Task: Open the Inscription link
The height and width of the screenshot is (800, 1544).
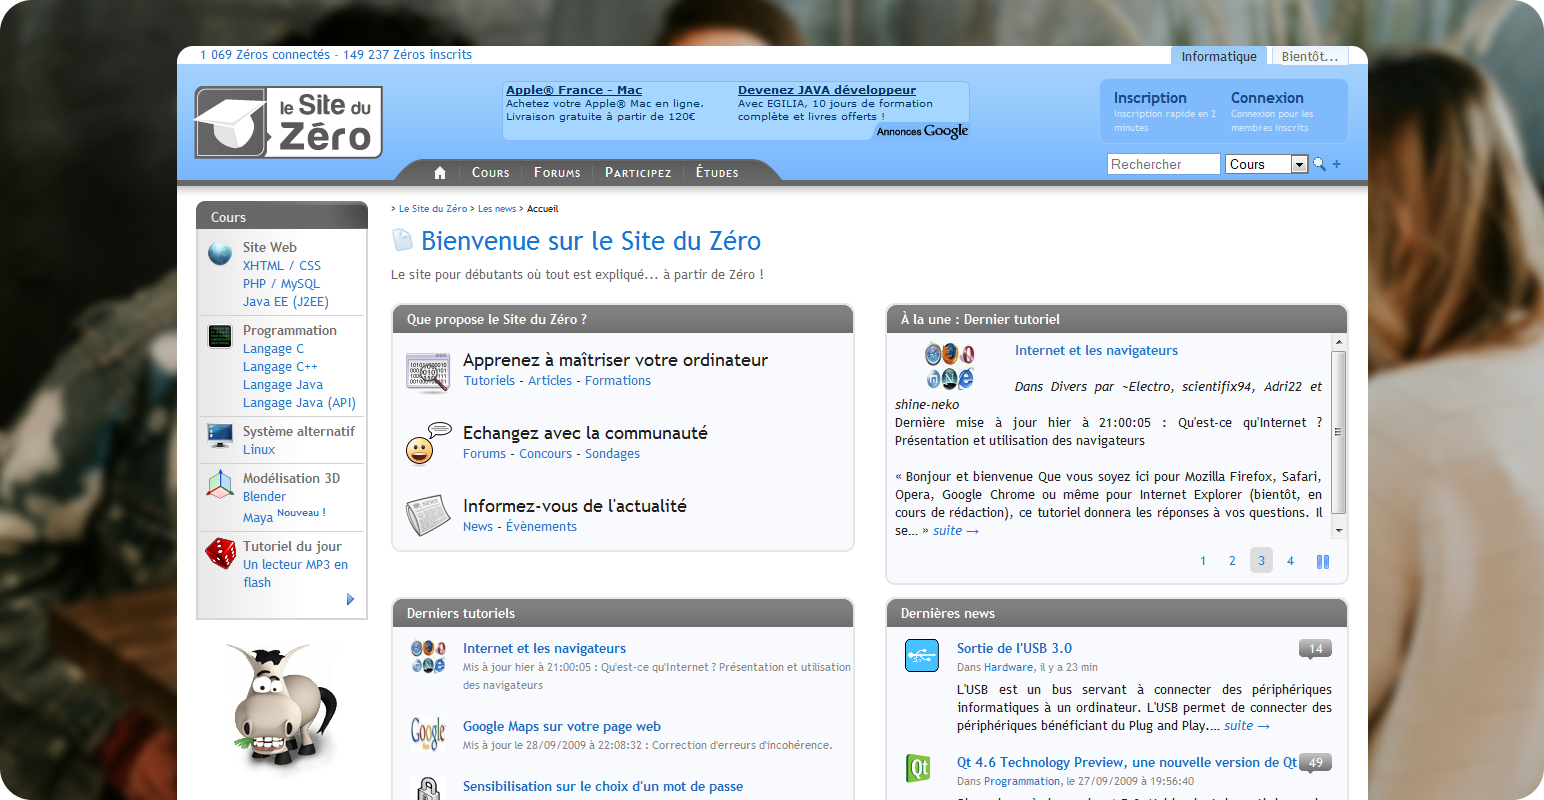Action: [x=1150, y=98]
